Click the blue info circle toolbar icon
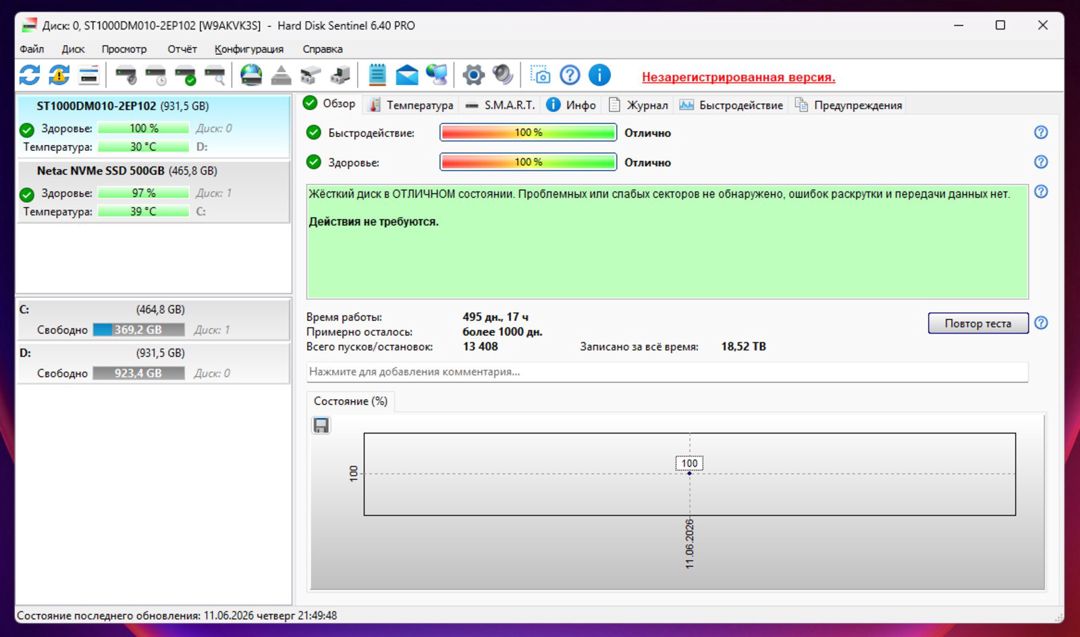This screenshot has height=637, width=1080. point(599,75)
